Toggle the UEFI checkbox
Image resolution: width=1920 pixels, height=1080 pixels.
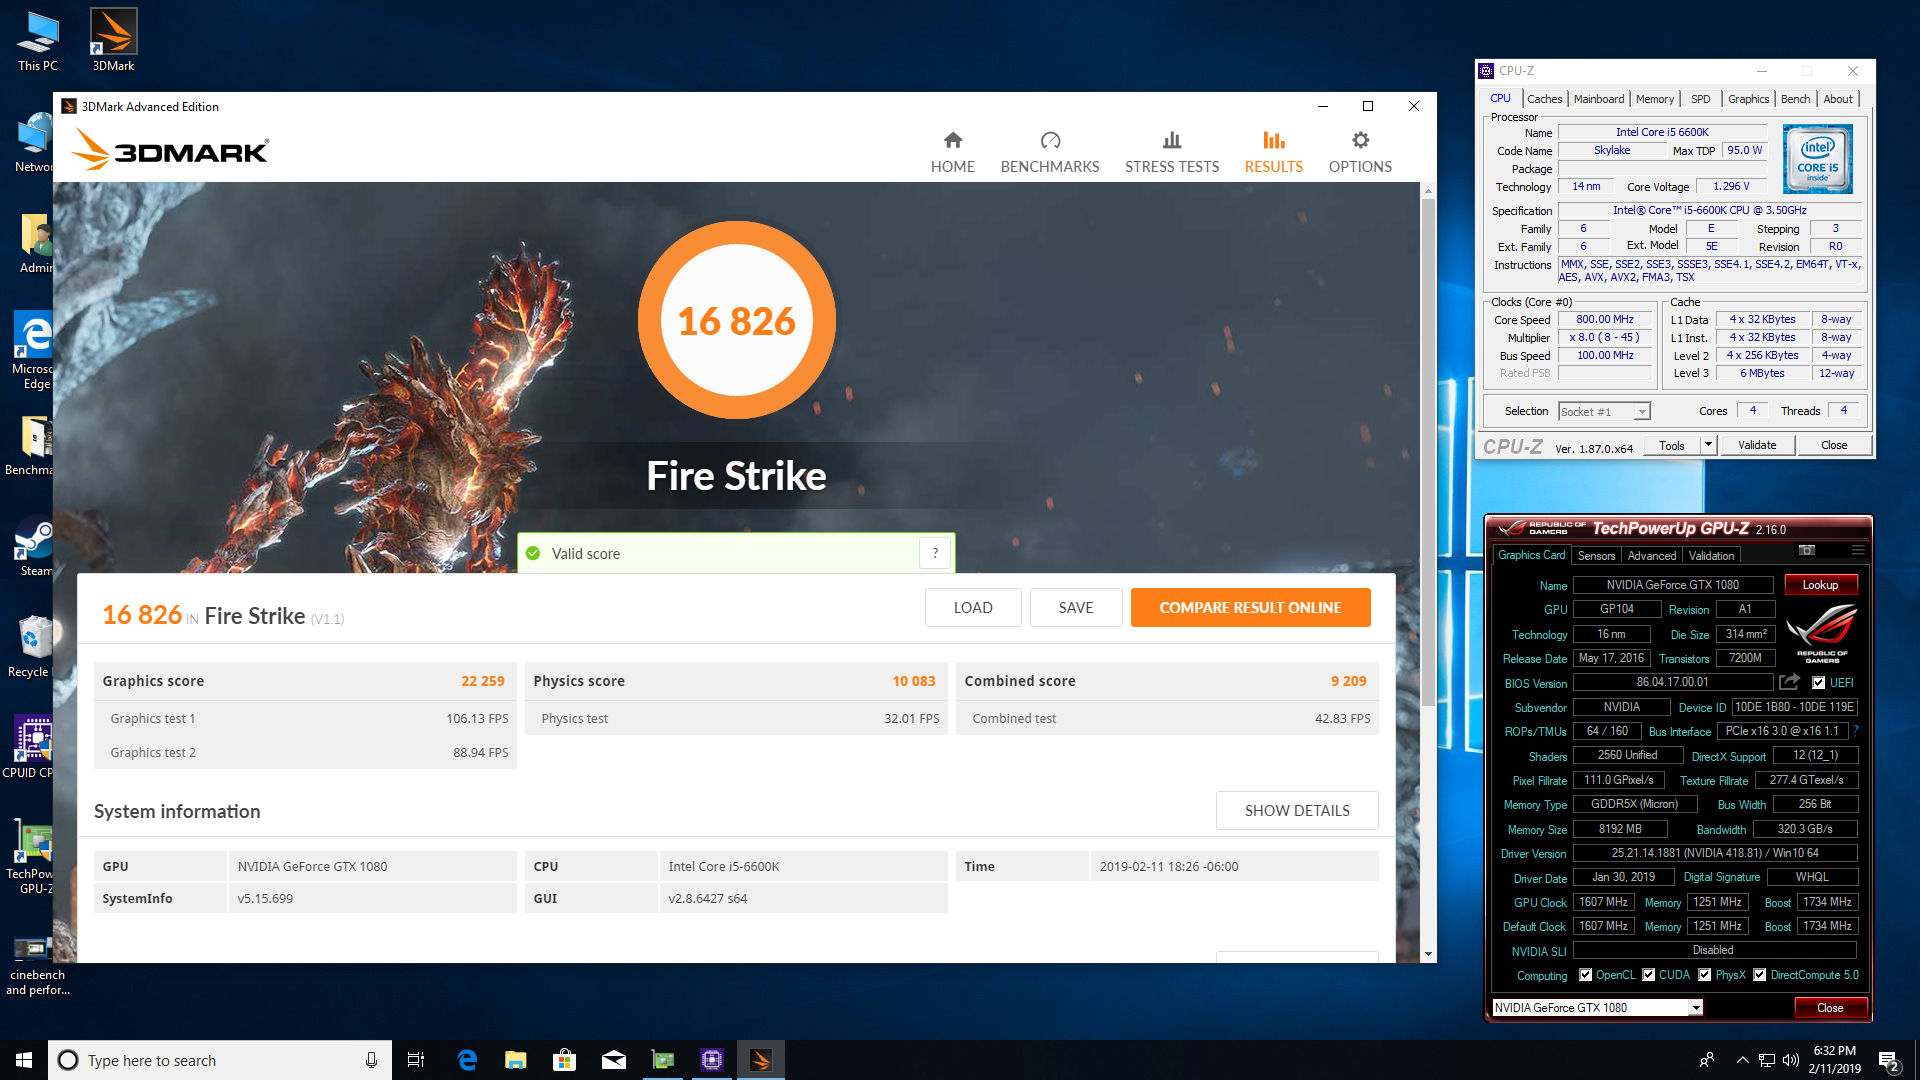pyautogui.click(x=1818, y=683)
